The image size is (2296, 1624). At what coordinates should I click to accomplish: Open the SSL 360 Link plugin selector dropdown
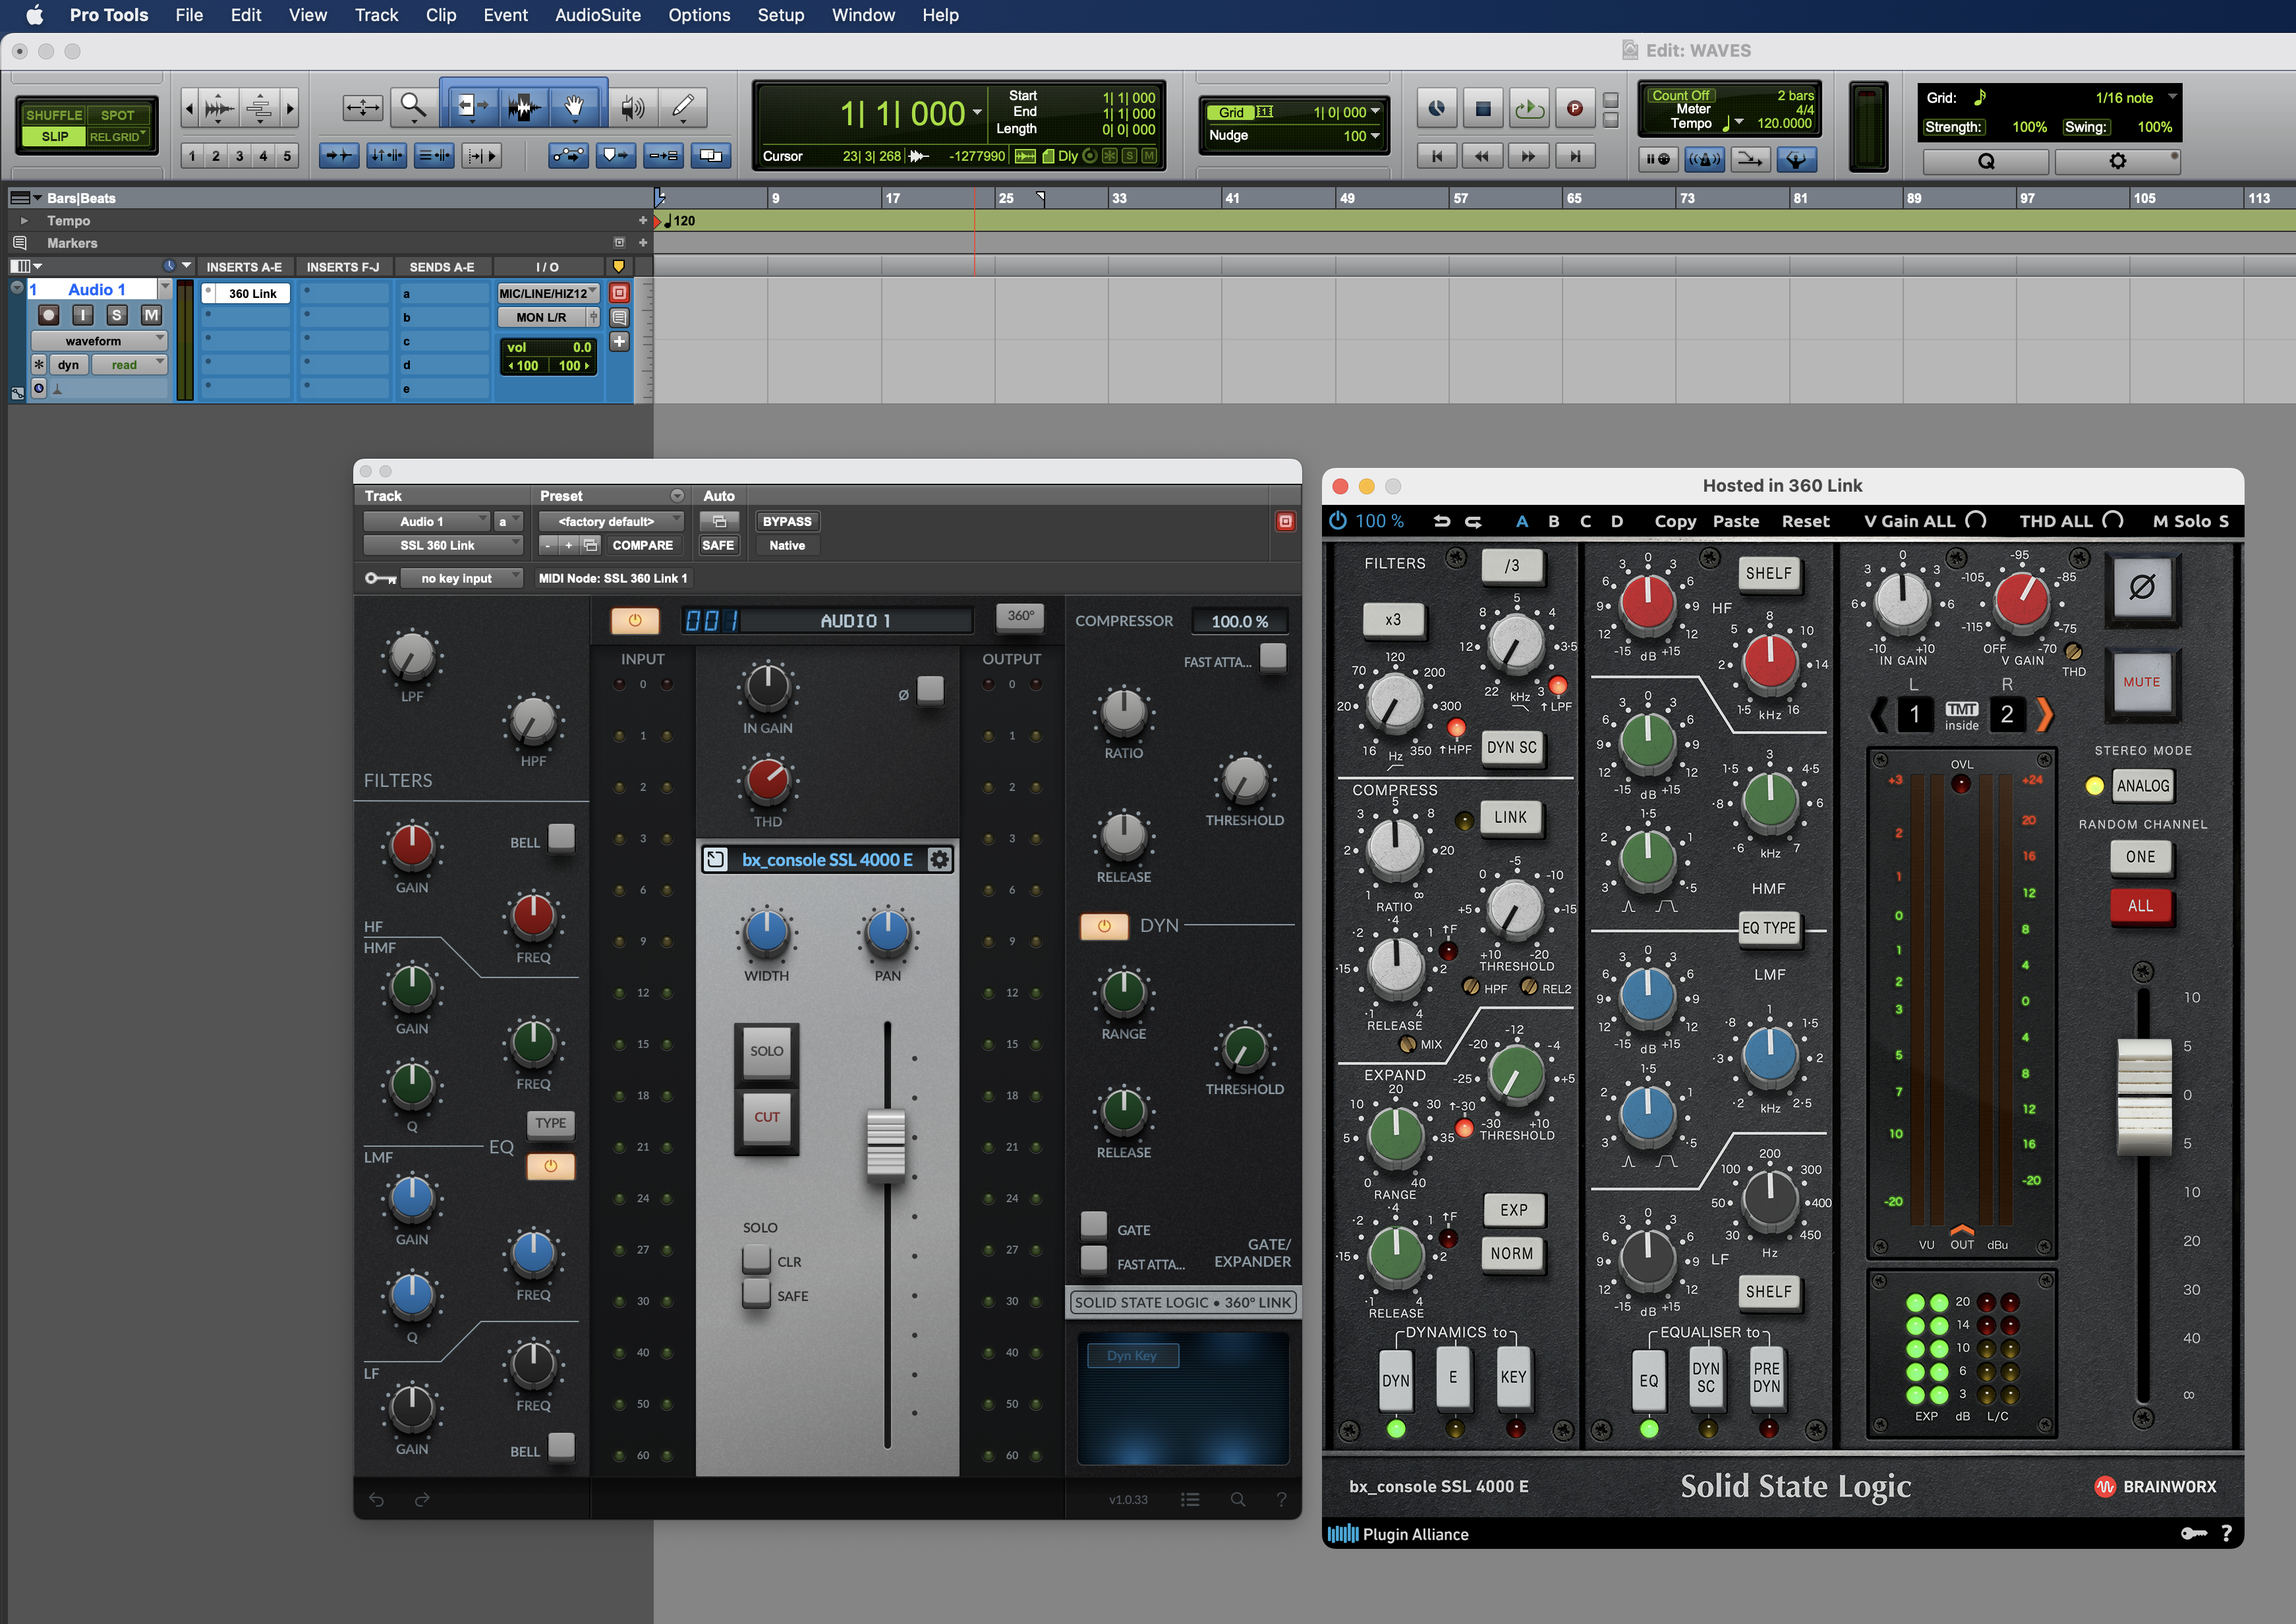point(443,545)
